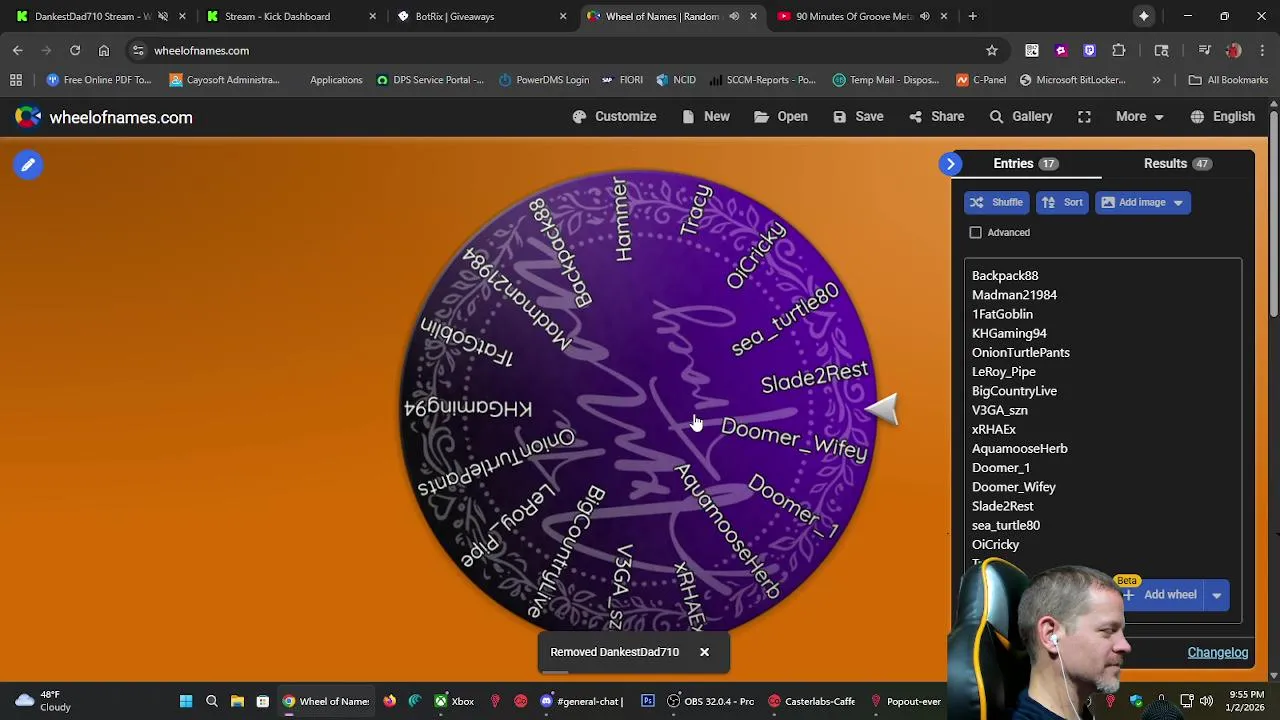The height and width of the screenshot is (720, 1280).
Task: Bookmark this page with the star icon
Action: click(992, 50)
